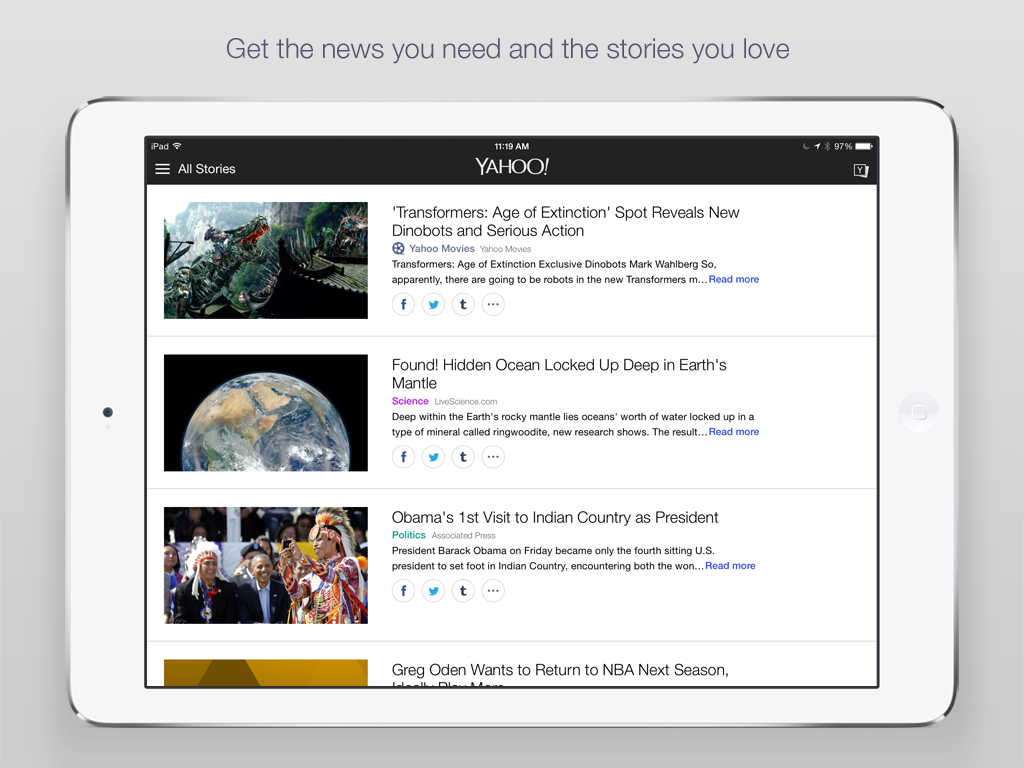Tap the Yahoo Movies film reel icon

(398, 249)
